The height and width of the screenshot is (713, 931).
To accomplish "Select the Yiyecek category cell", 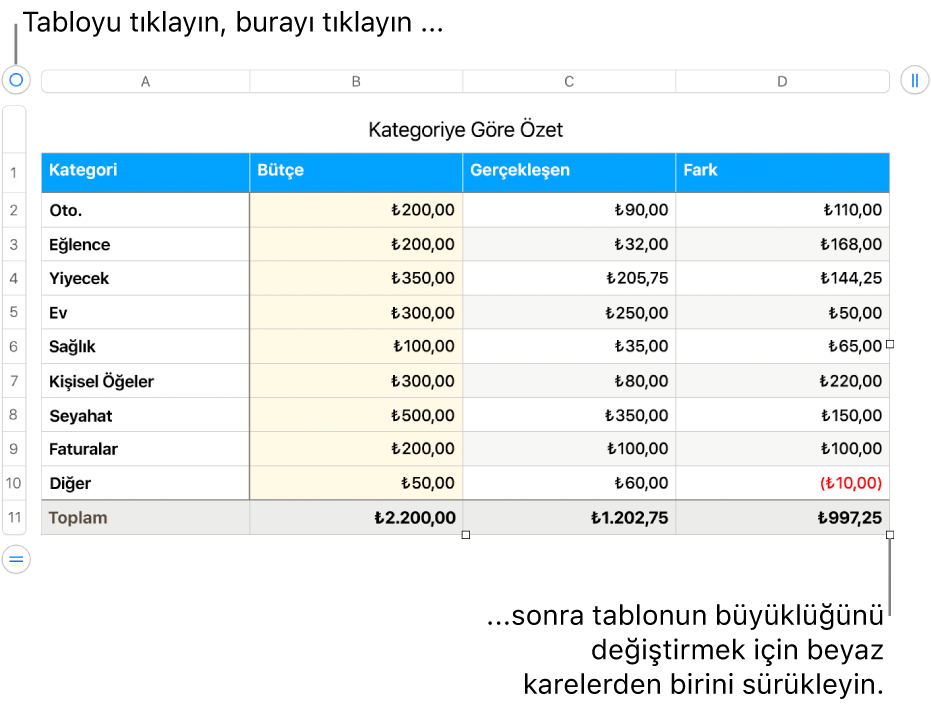I will coord(145,278).
